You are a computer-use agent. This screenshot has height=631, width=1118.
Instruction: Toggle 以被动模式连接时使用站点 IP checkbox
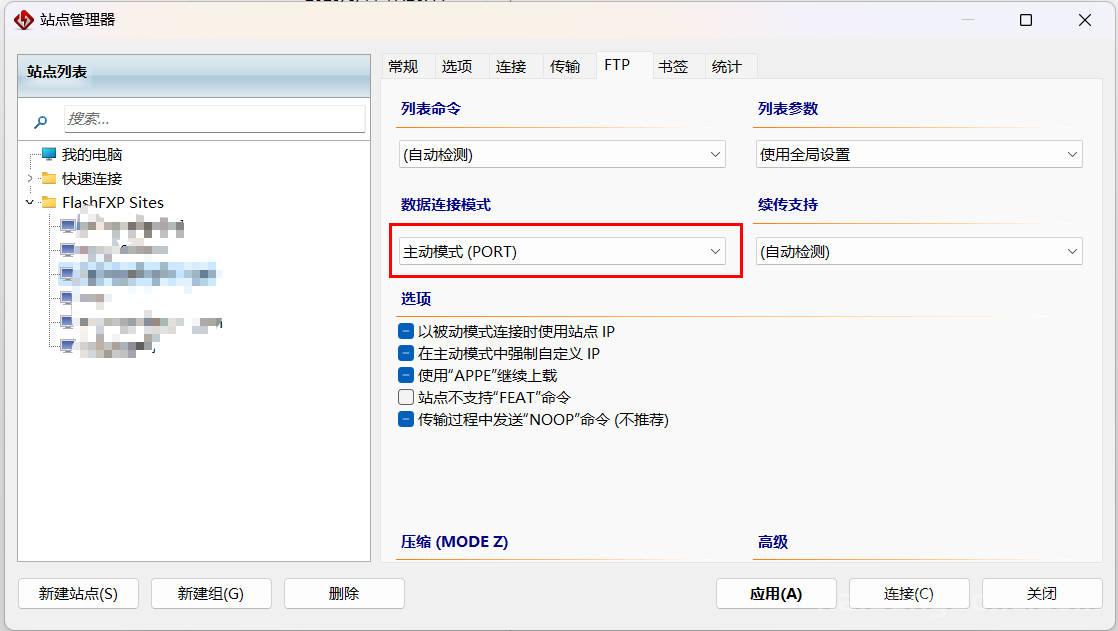[x=406, y=331]
